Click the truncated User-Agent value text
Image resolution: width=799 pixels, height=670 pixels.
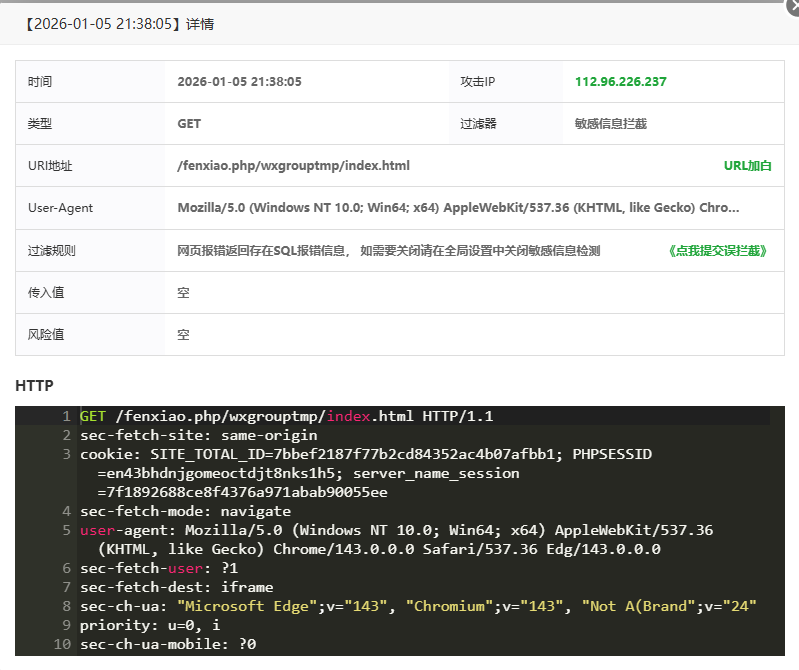click(458, 208)
